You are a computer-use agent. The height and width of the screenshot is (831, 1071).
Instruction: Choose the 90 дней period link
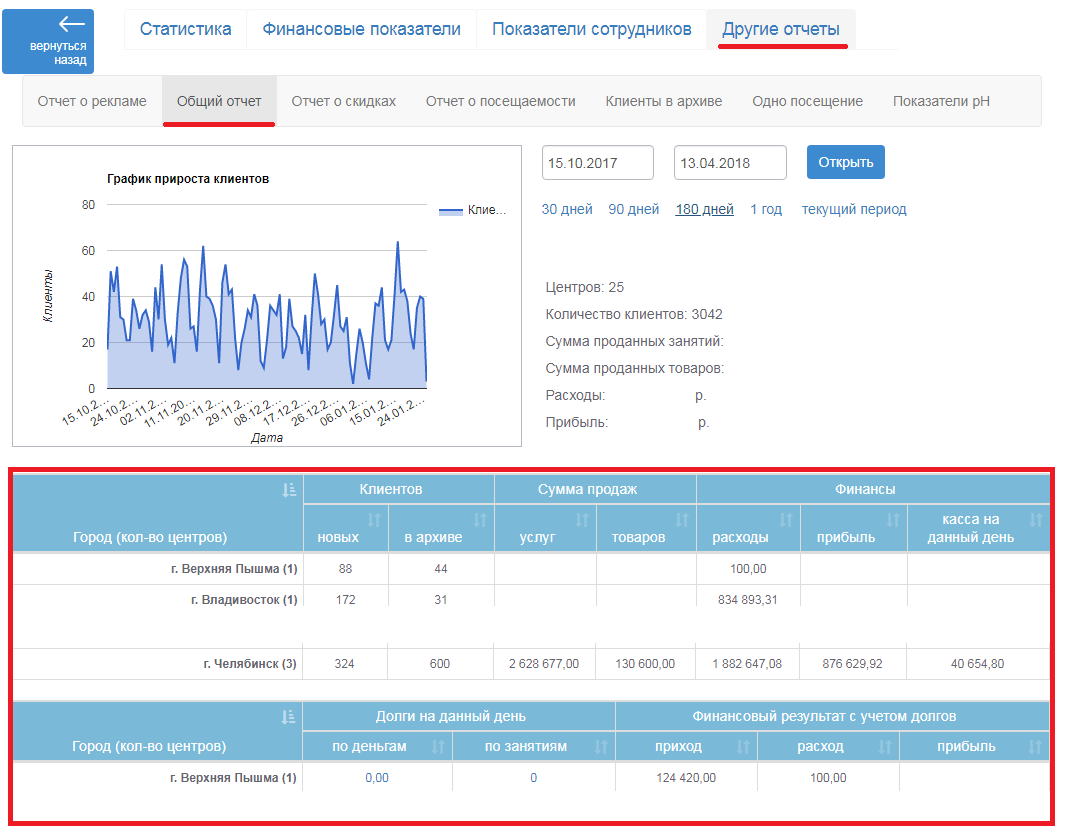point(633,209)
